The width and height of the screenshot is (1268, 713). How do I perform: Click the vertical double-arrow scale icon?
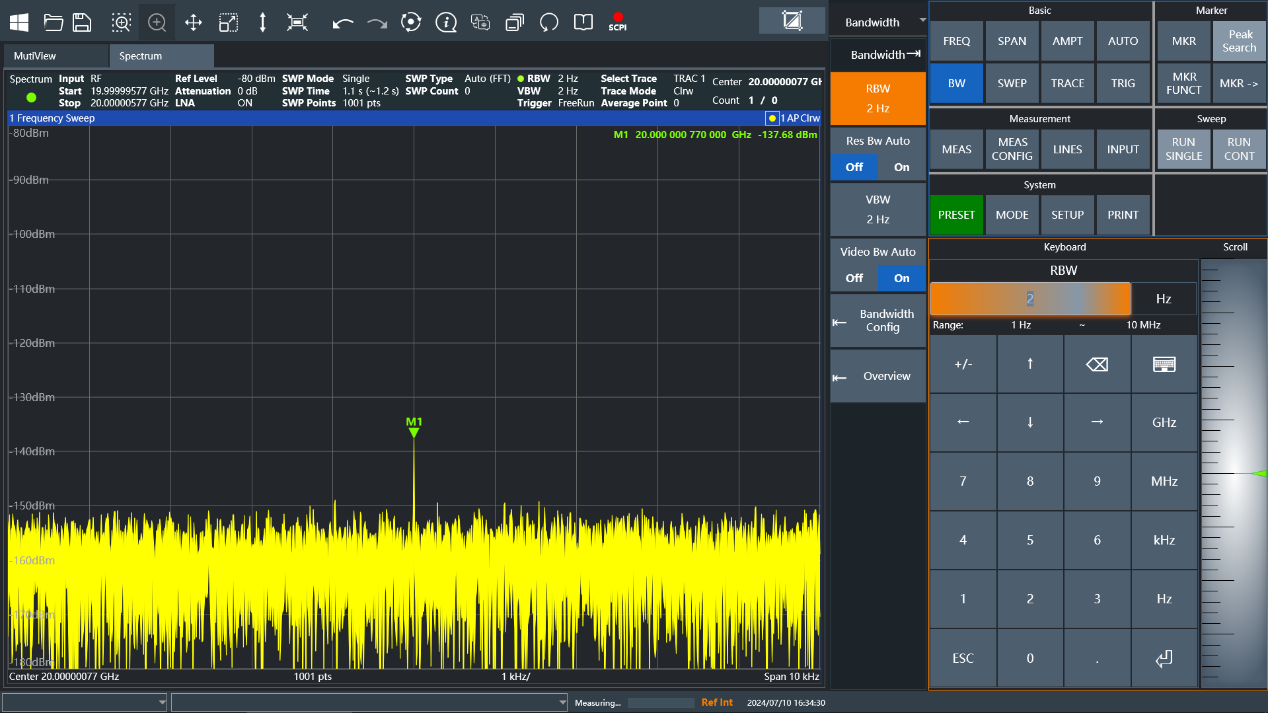point(262,22)
